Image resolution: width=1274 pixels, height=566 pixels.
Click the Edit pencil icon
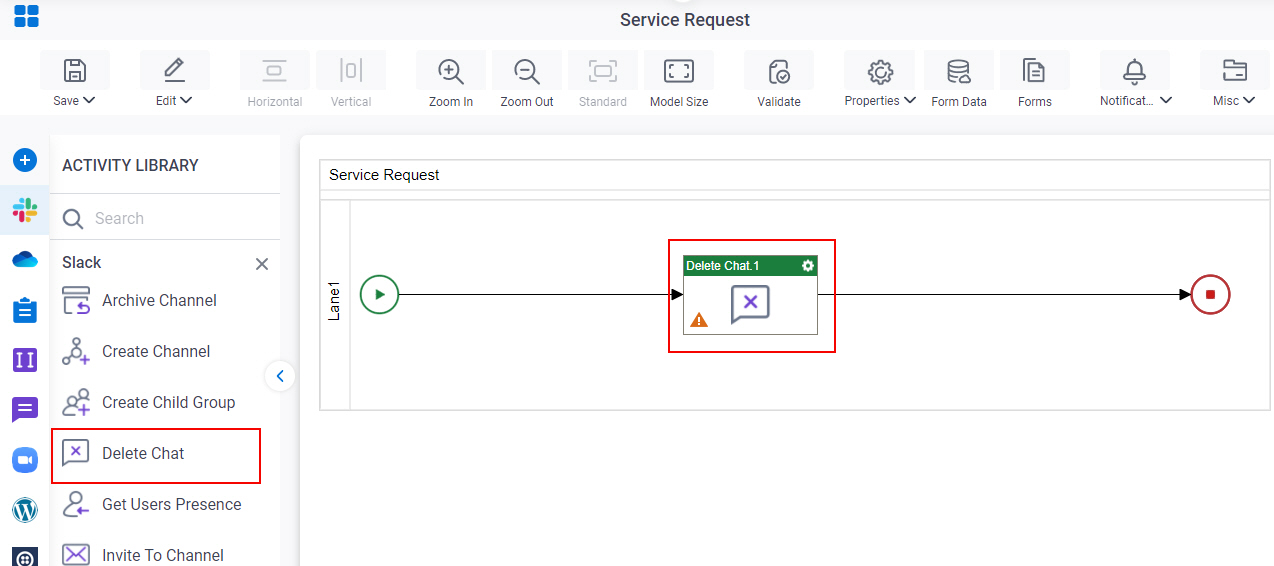tap(175, 70)
